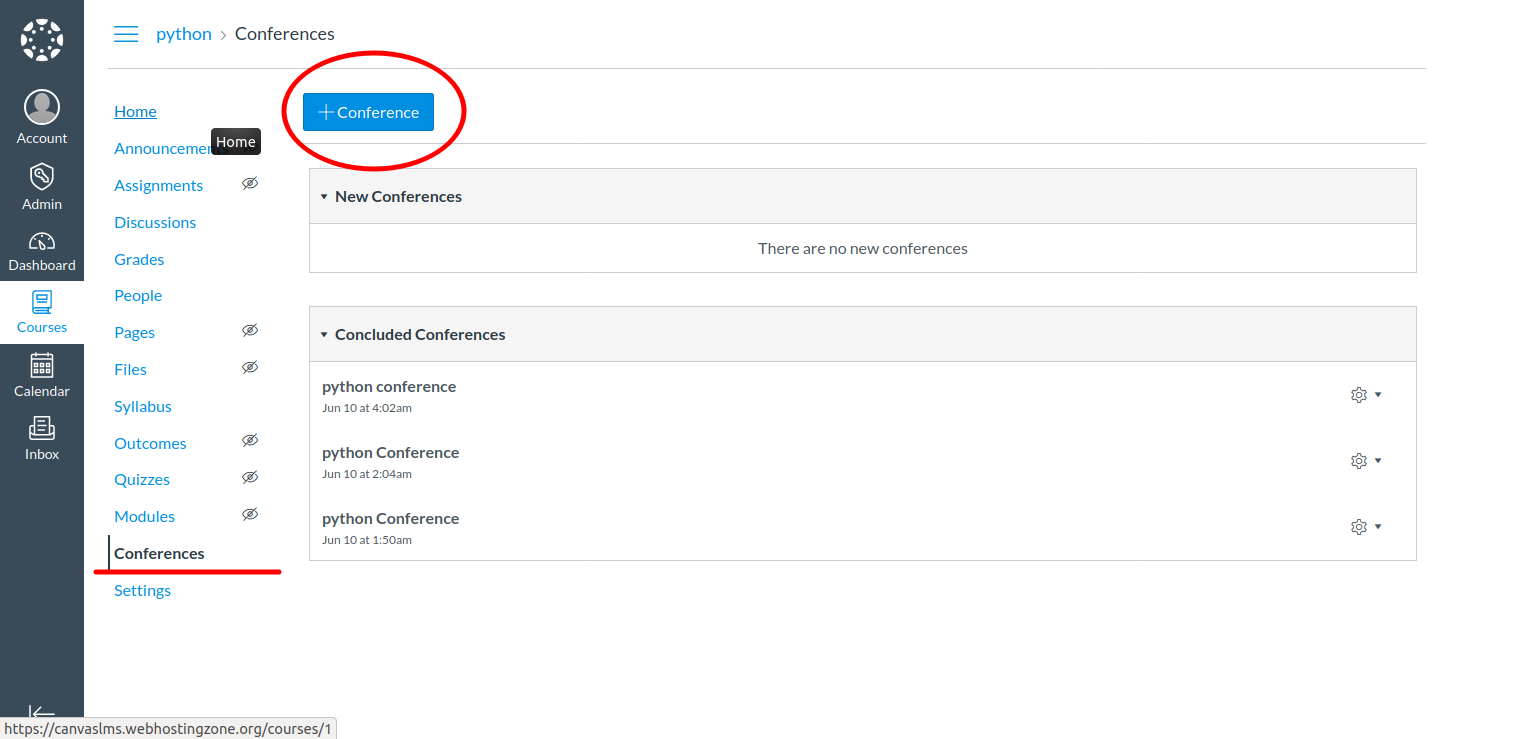This screenshot has width=1533, height=739.
Task: Select Discussions in course navigation
Action: (155, 222)
